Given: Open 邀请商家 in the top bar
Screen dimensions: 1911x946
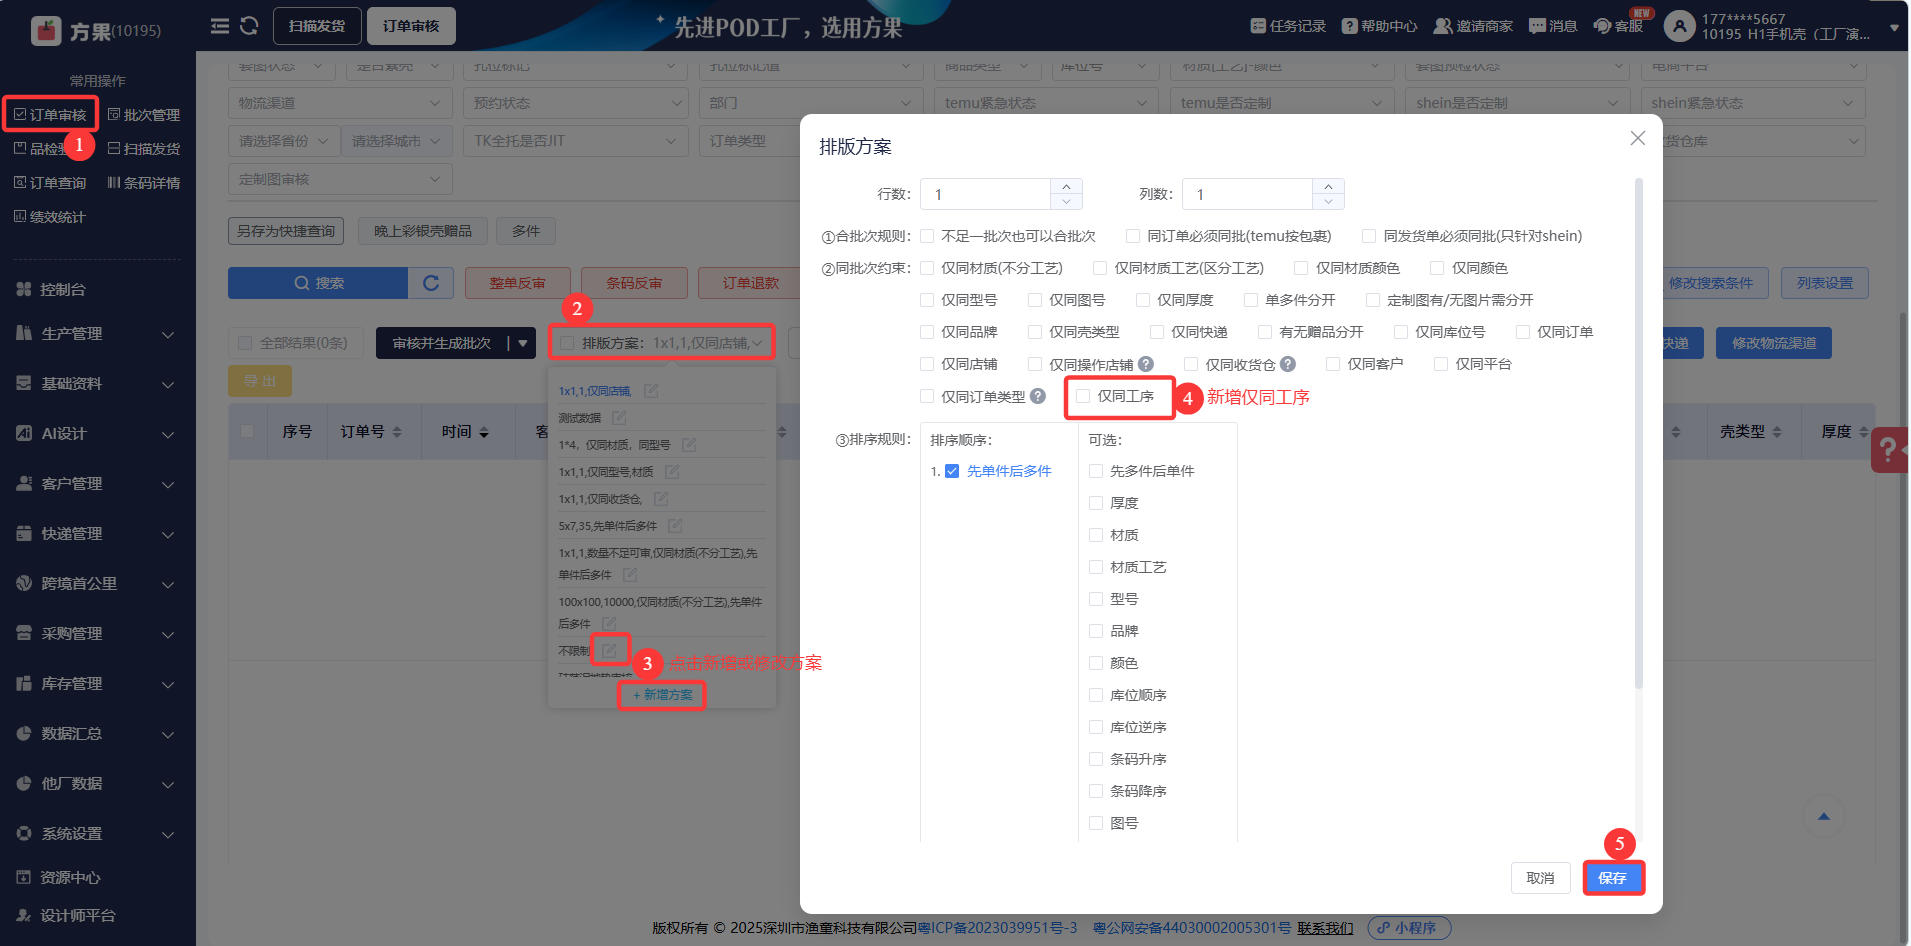Looking at the screenshot, I should point(1473,26).
